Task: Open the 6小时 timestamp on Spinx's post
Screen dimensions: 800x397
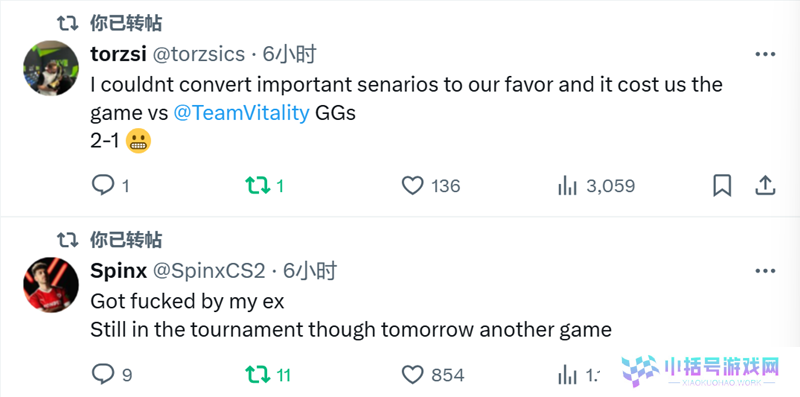Action: coord(310,271)
